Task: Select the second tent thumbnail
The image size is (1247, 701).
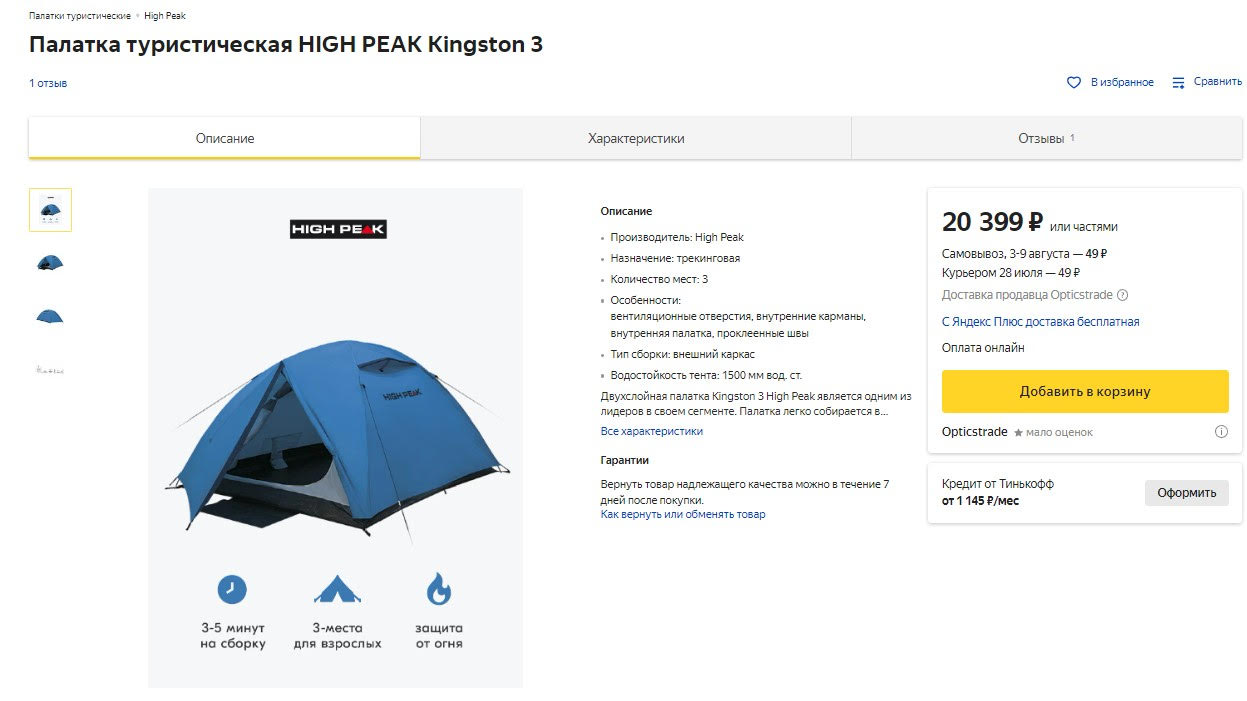Action: (x=50, y=263)
